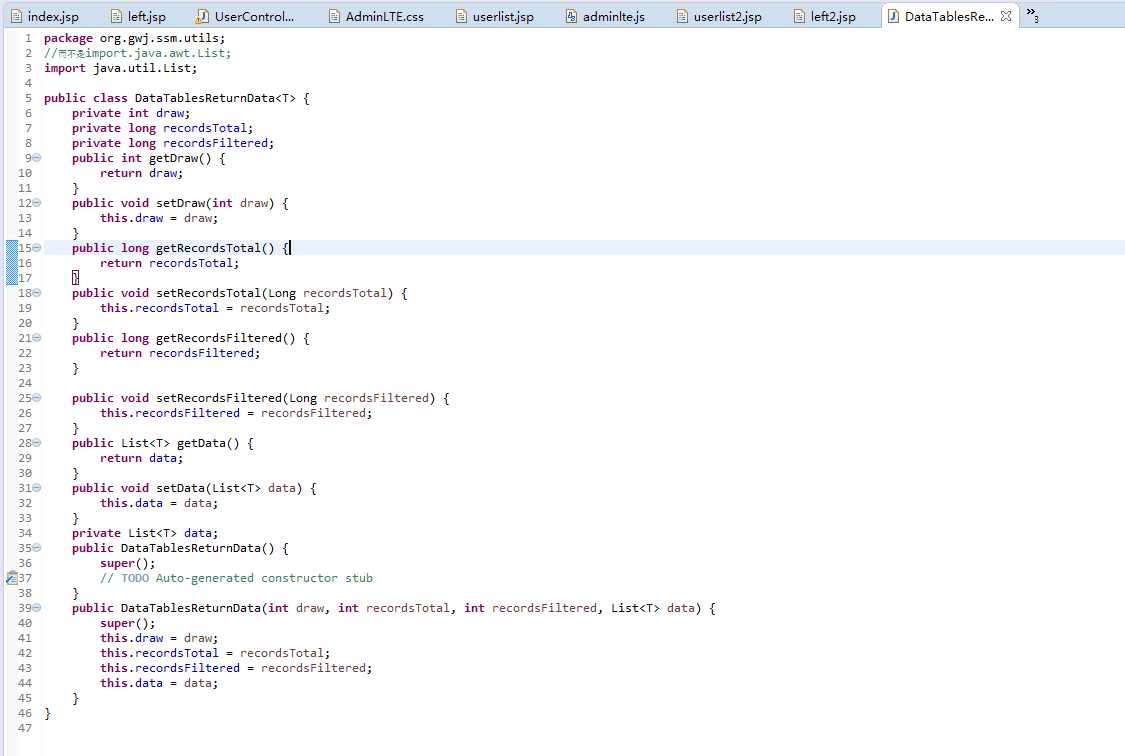
Task: Click the userlist.jsp file icon
Action: [461, 16]
